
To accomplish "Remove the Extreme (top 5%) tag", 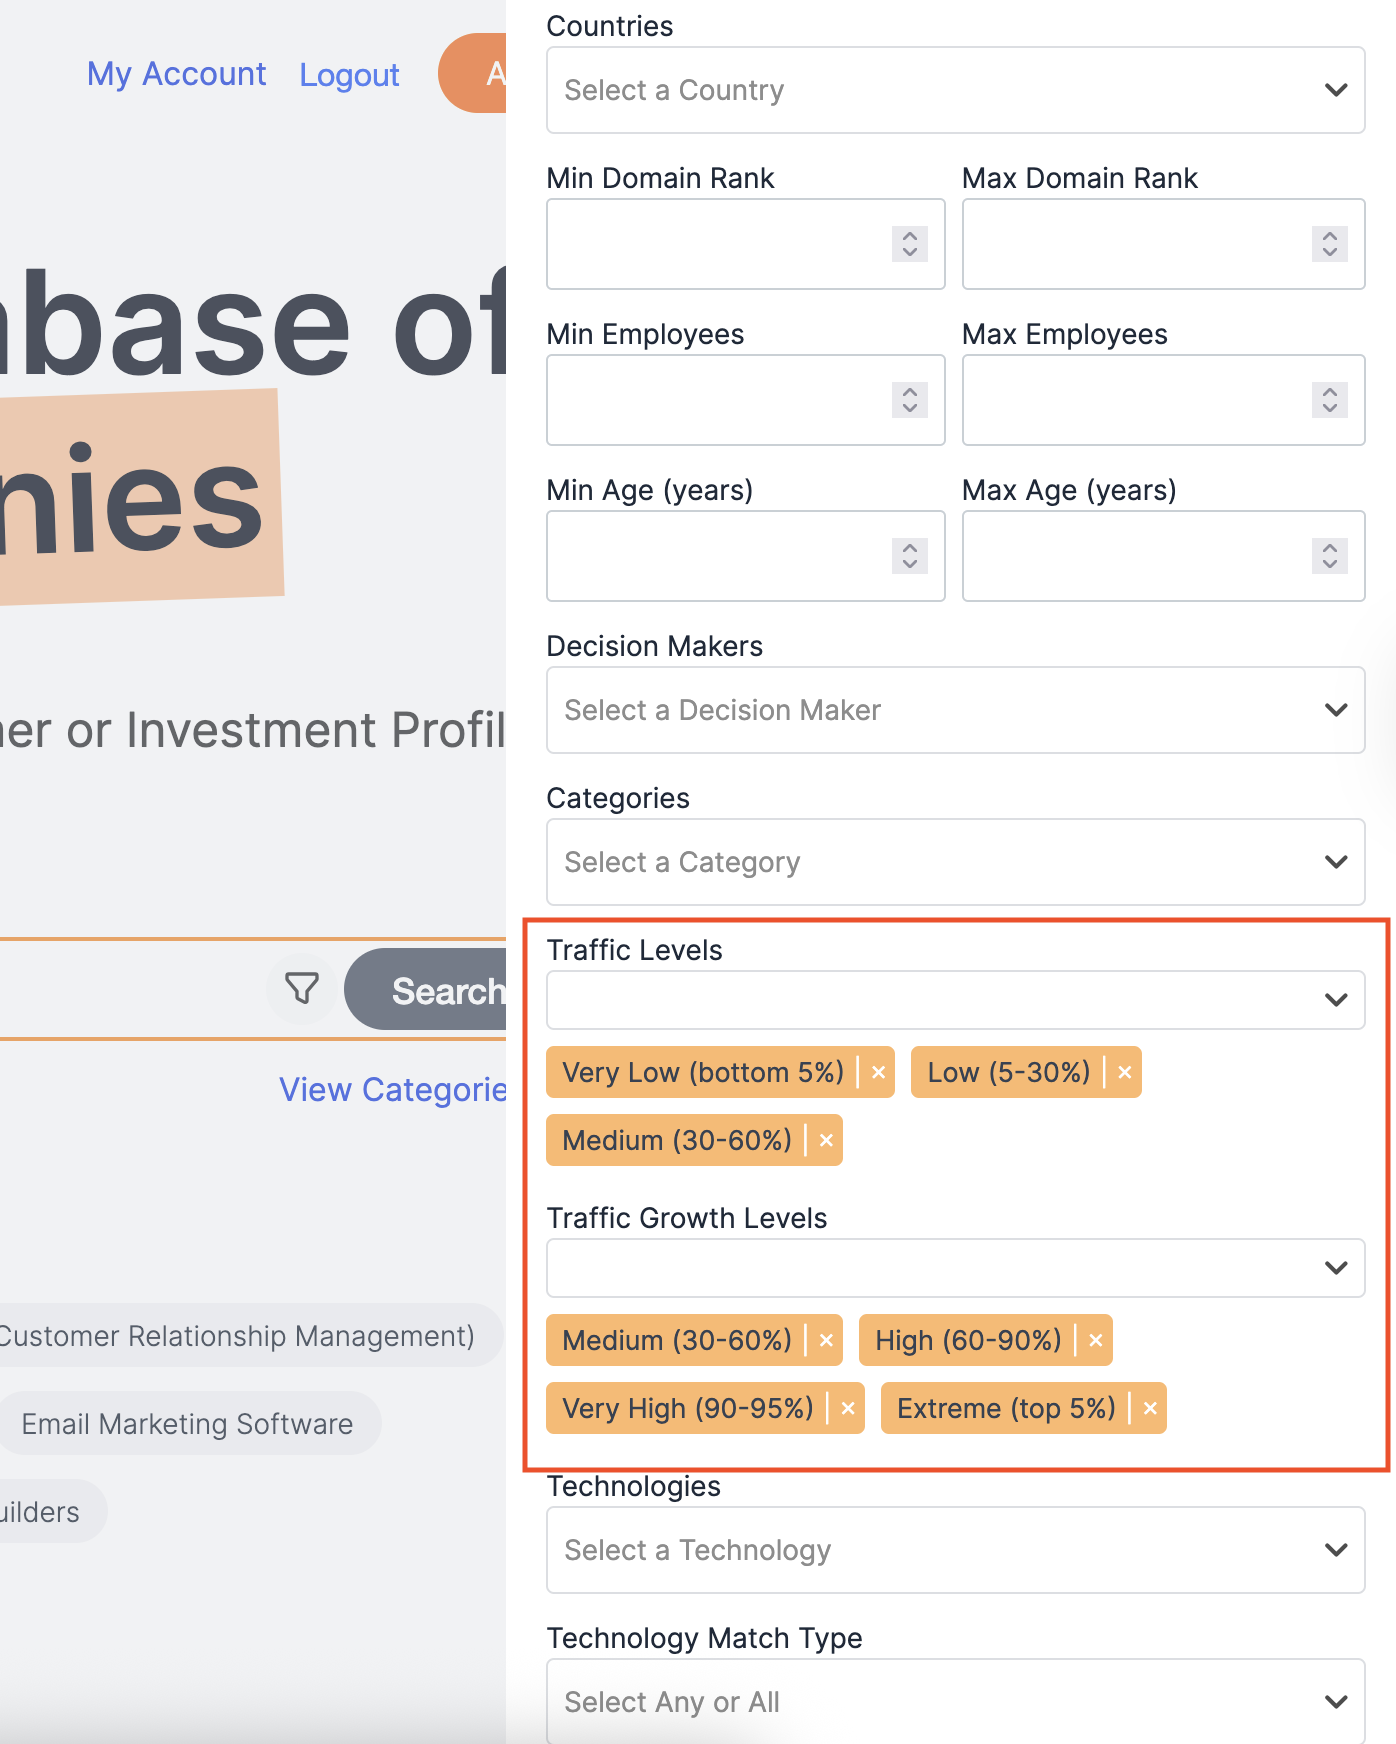I will [1150, 1408].
